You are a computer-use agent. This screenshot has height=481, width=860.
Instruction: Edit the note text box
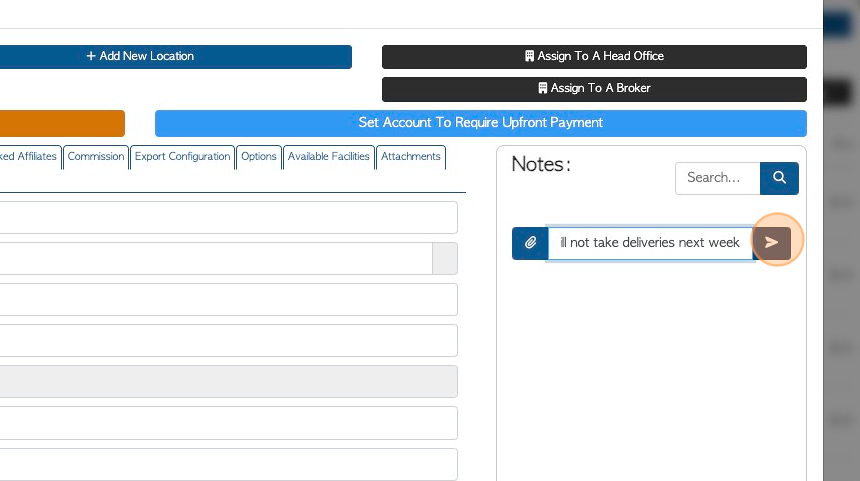[x=650, y=243]
